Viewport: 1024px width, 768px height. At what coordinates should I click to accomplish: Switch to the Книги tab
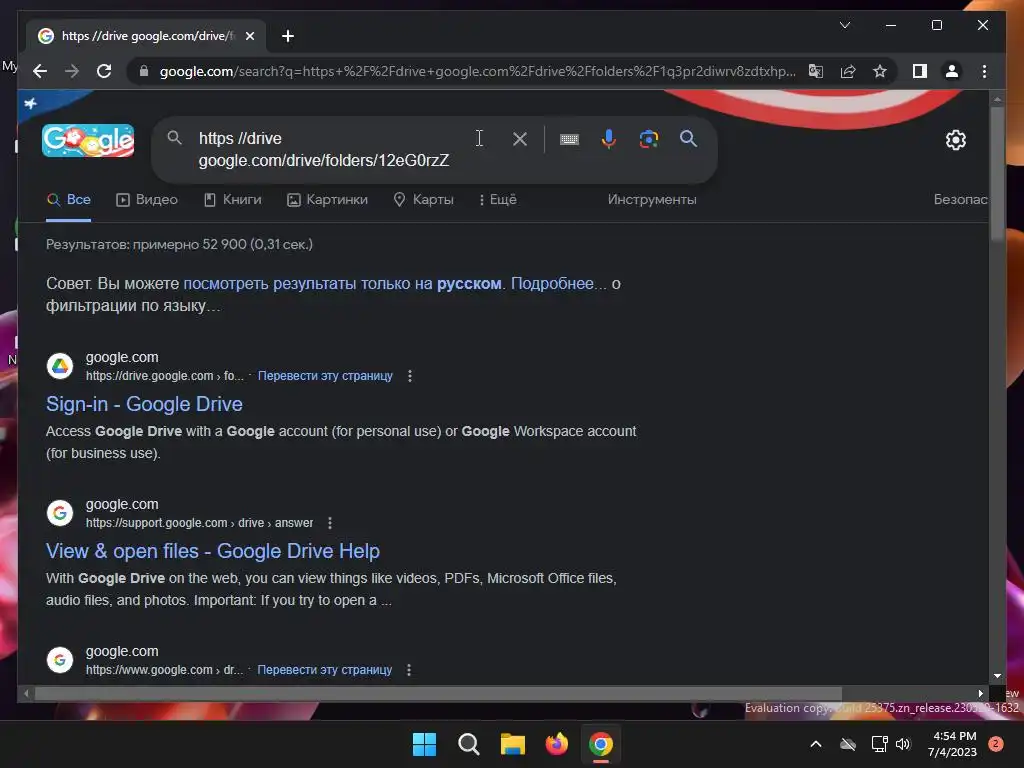pyautogui.click(x=232, y=200)
